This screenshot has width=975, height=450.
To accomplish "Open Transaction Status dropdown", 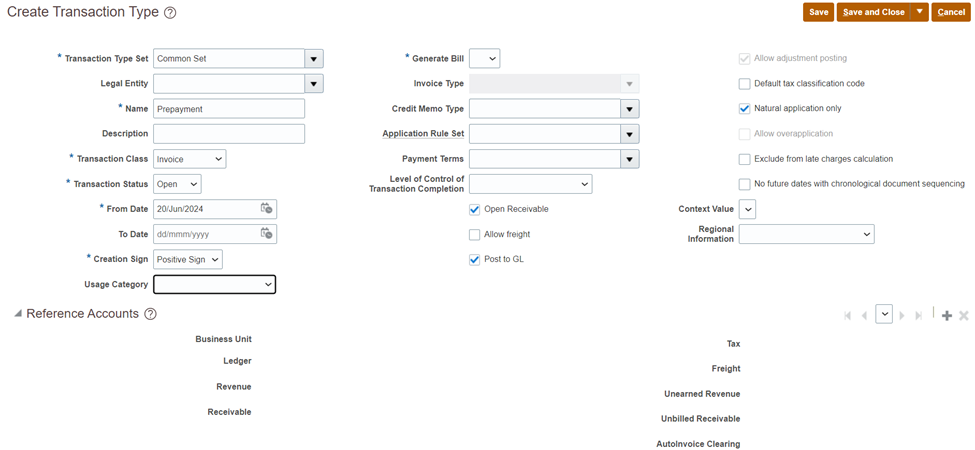I will pyautogui.click(x=177, y=184).
